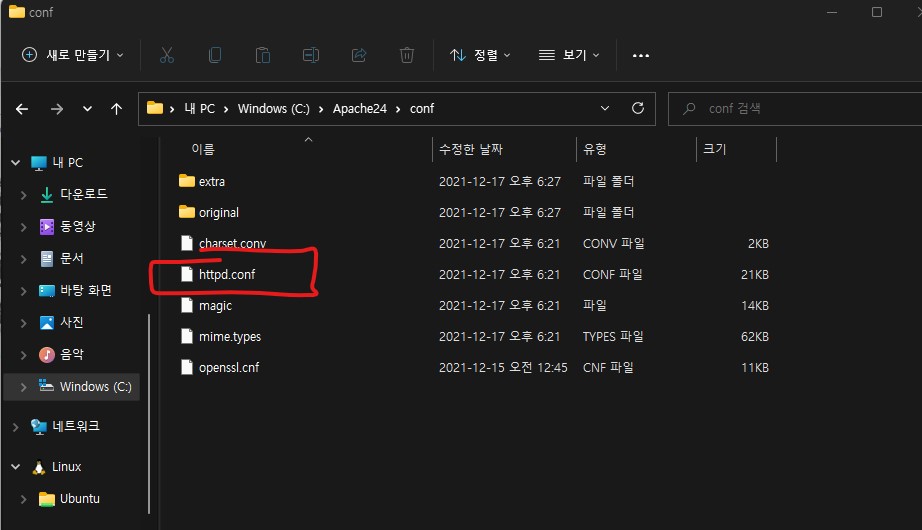Viewport: 922px width, 530px height.
Task: Click the 다운로드 download icon in sidebar
Action: point(46,195)
